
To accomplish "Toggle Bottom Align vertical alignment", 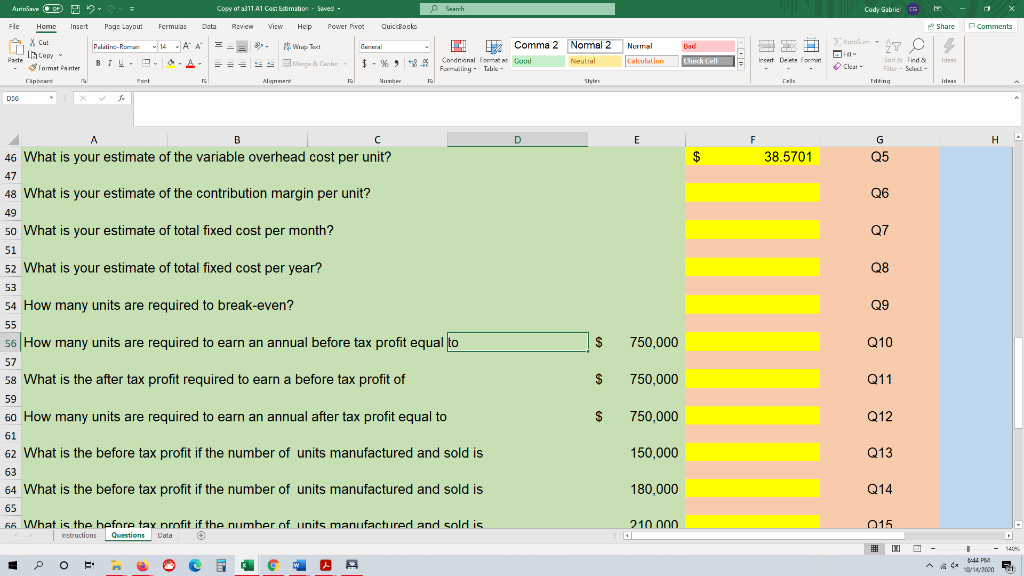I will pyautogui.click(x=242, y=46).
